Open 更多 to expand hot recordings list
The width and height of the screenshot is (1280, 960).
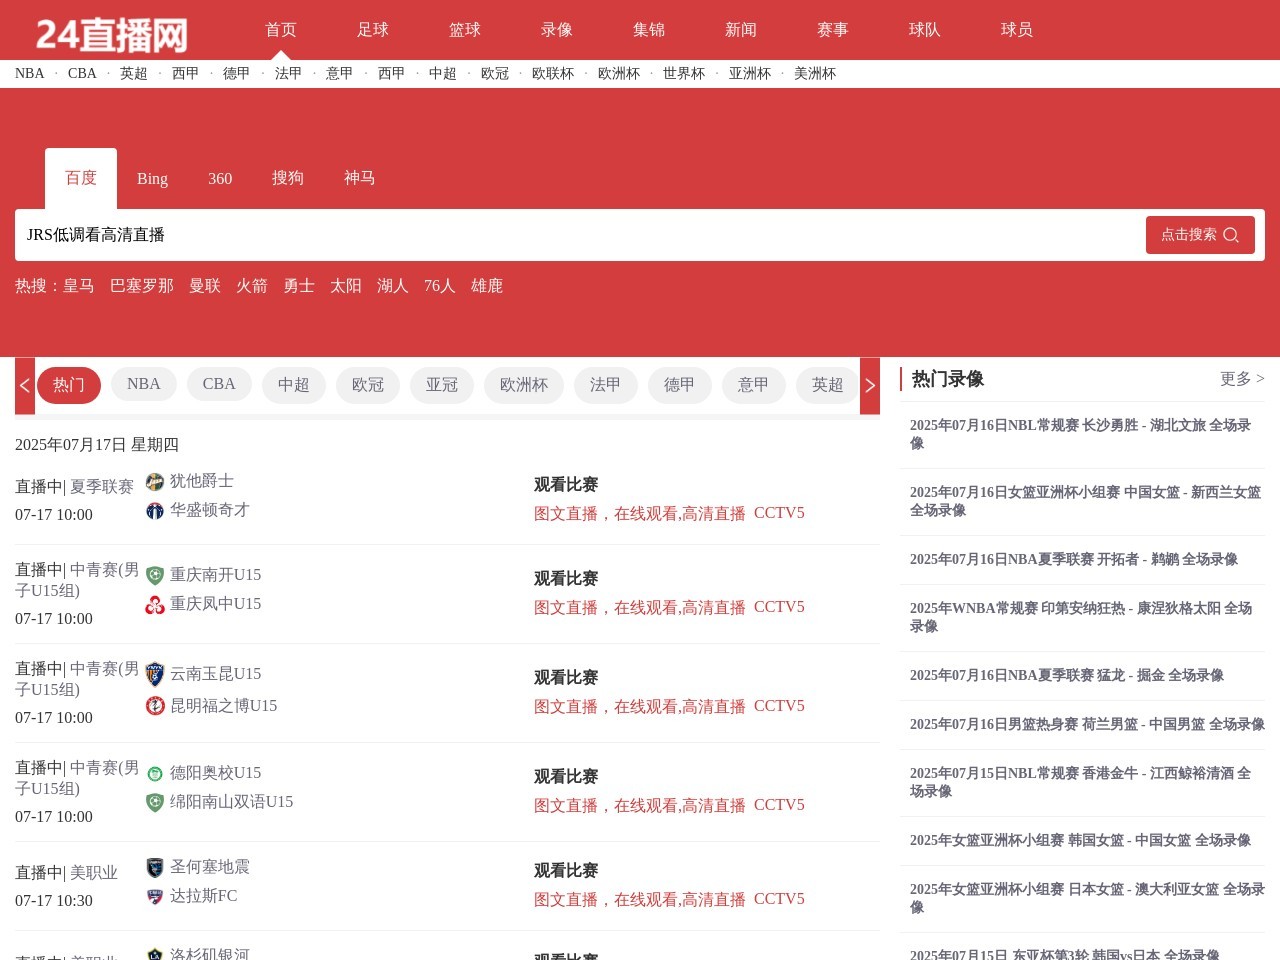coord(1242,379)
